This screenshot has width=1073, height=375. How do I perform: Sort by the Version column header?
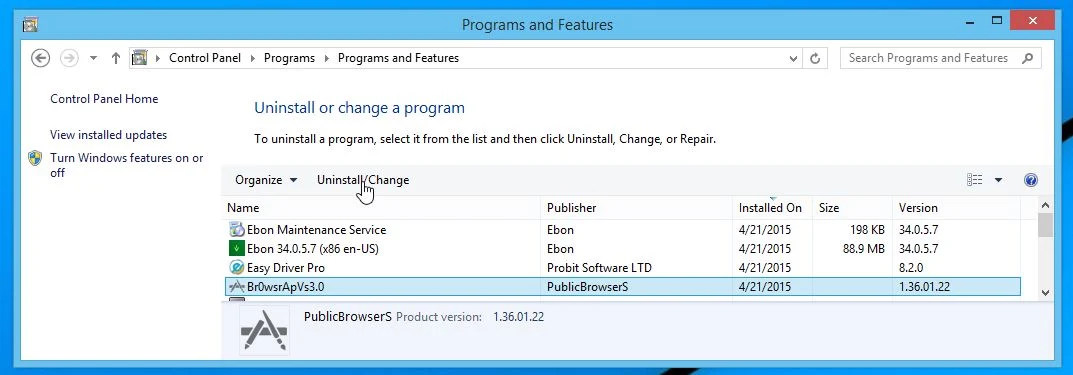(x=957, y=208)
